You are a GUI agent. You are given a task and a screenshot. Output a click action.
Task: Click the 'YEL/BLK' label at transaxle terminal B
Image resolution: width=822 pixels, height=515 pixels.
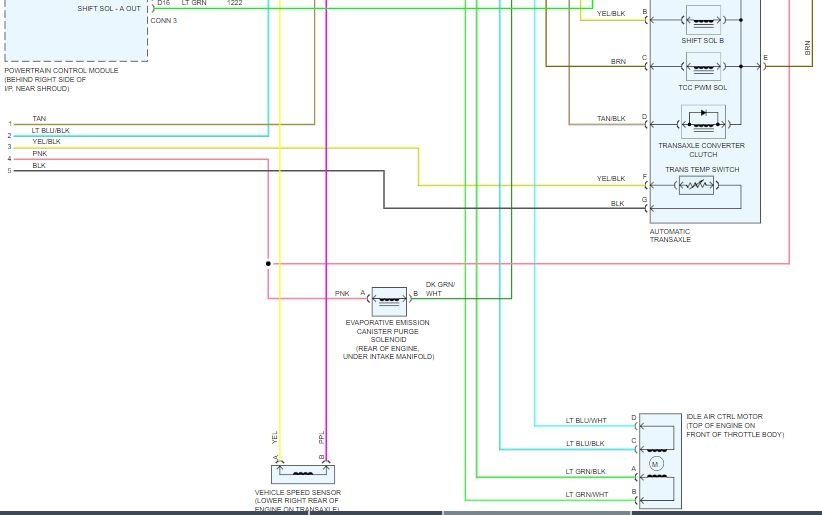tap(611, 14)
